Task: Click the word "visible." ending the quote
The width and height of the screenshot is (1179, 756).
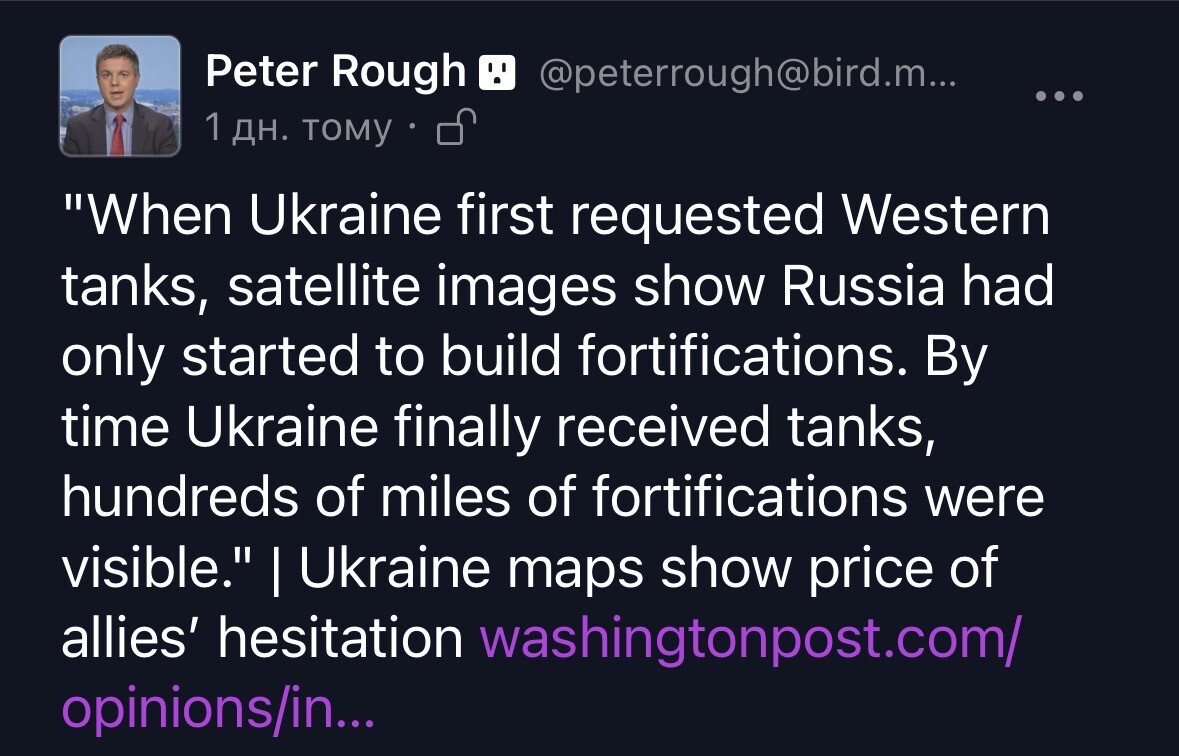Action: 157,569
